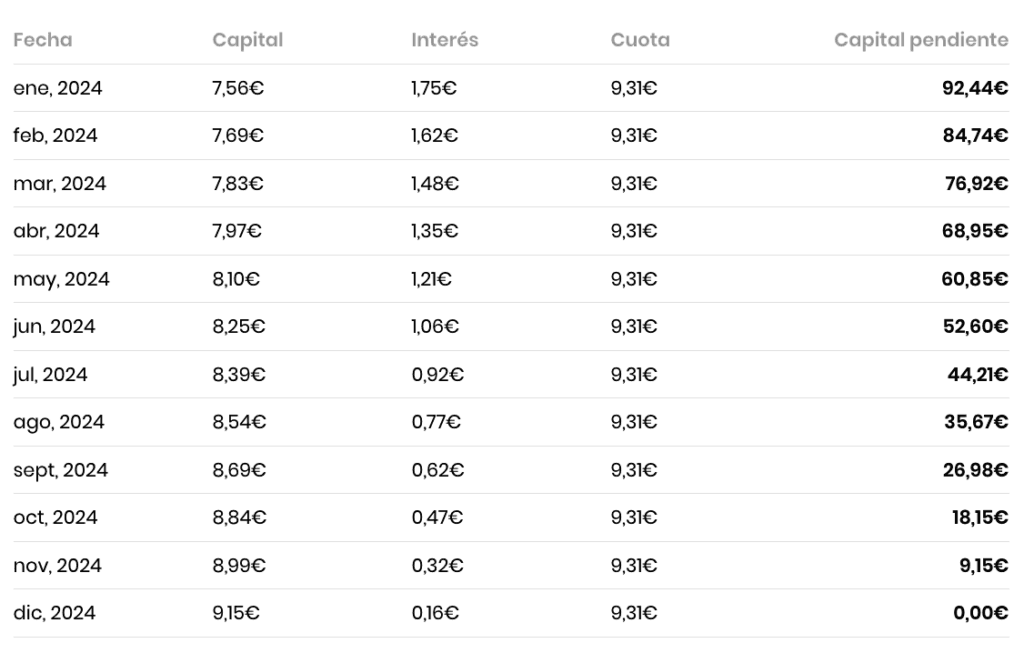
Task: Click the Cuota column header
Action: pos(640,40)
